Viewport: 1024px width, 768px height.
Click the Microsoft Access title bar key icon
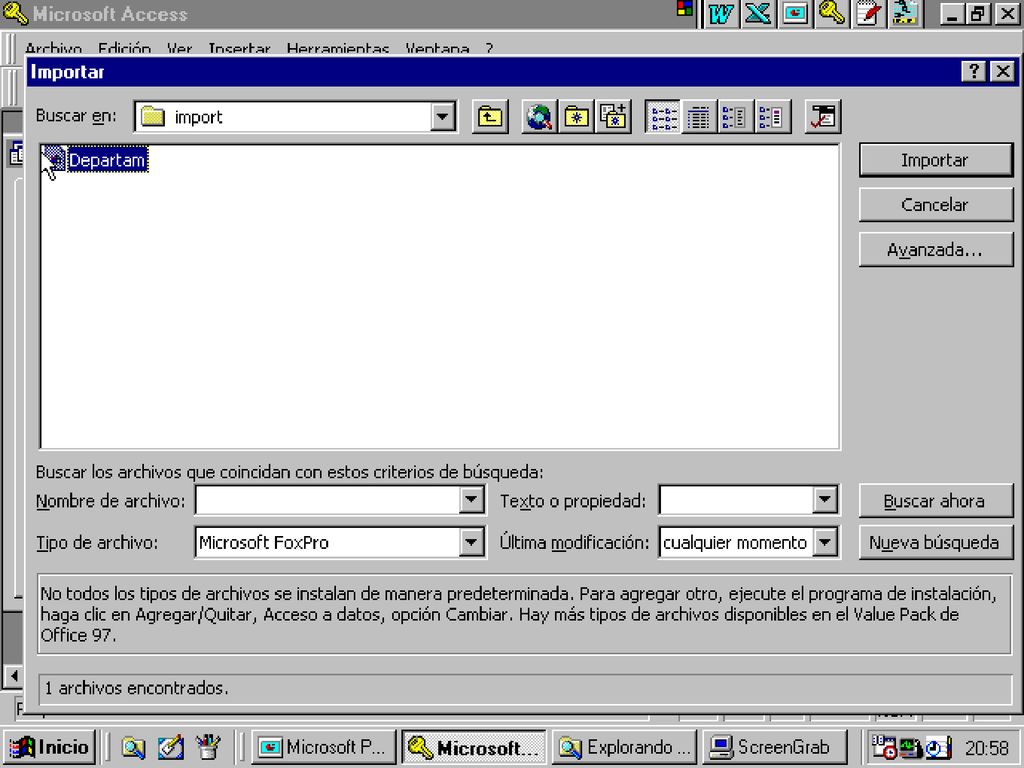click(15, 14)
